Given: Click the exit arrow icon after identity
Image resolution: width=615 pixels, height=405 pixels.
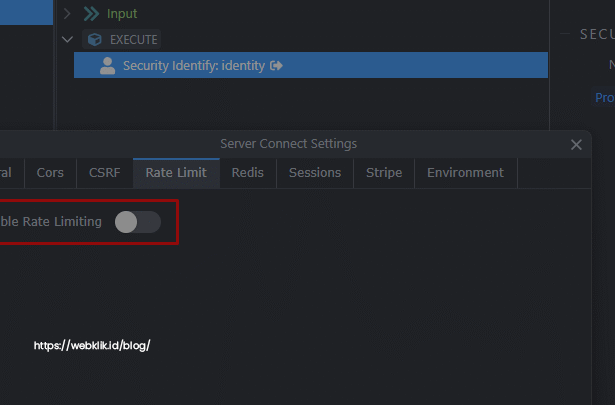Looking at the screenshot, I should point(276,65).
